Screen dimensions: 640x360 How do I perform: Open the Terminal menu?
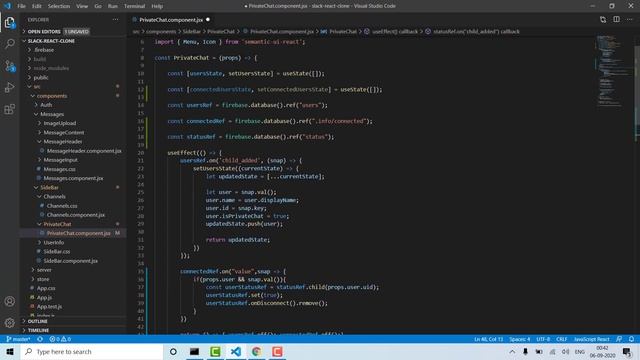[x=134, y=6]
